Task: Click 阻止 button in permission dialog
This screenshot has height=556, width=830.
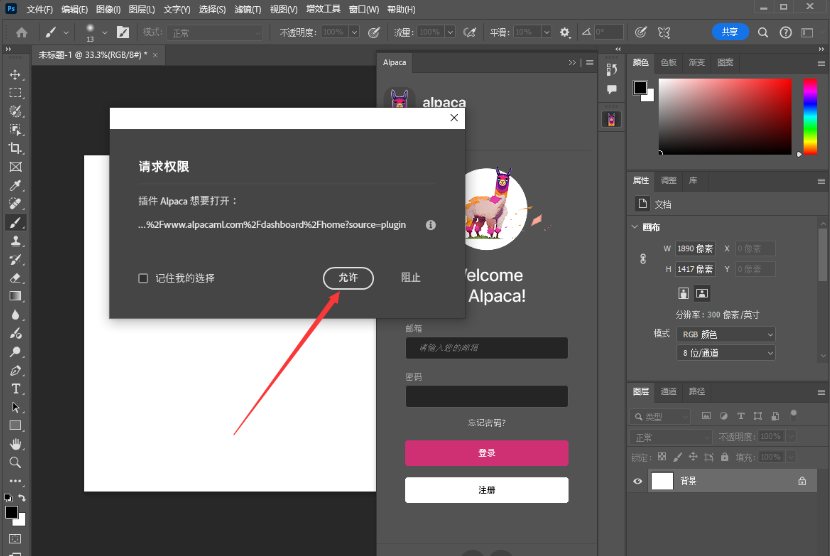Action: pyautogui.click(x=411, y=277)
